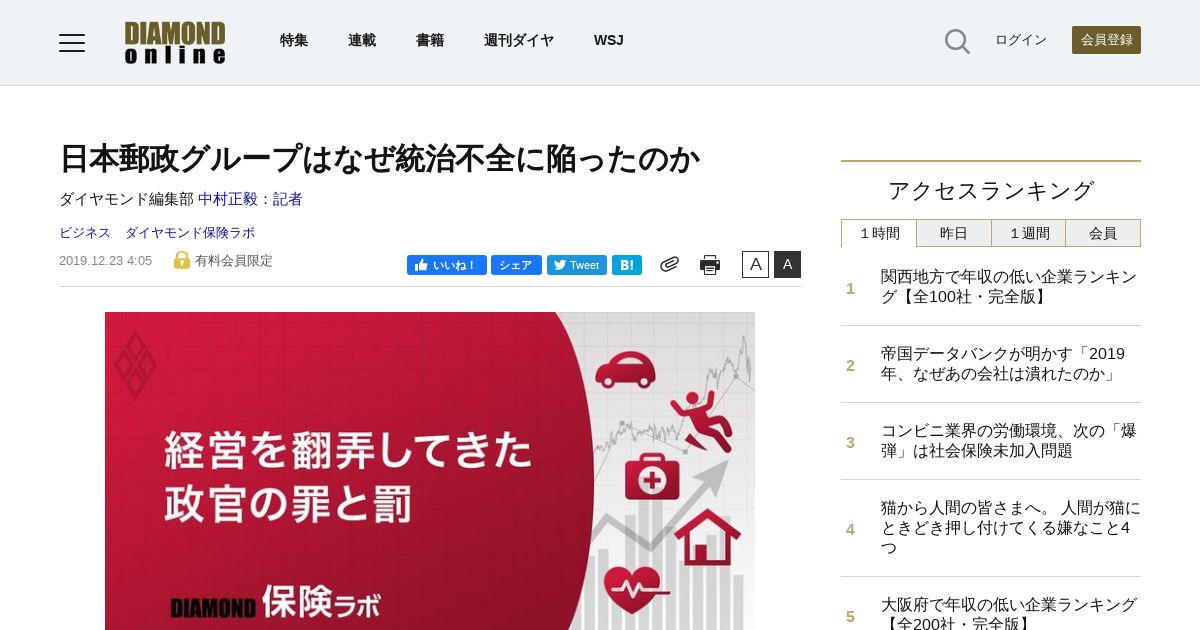Open the 特集 menu item
The width and height of the screenshot is (1200, 630).
[294, 41]
